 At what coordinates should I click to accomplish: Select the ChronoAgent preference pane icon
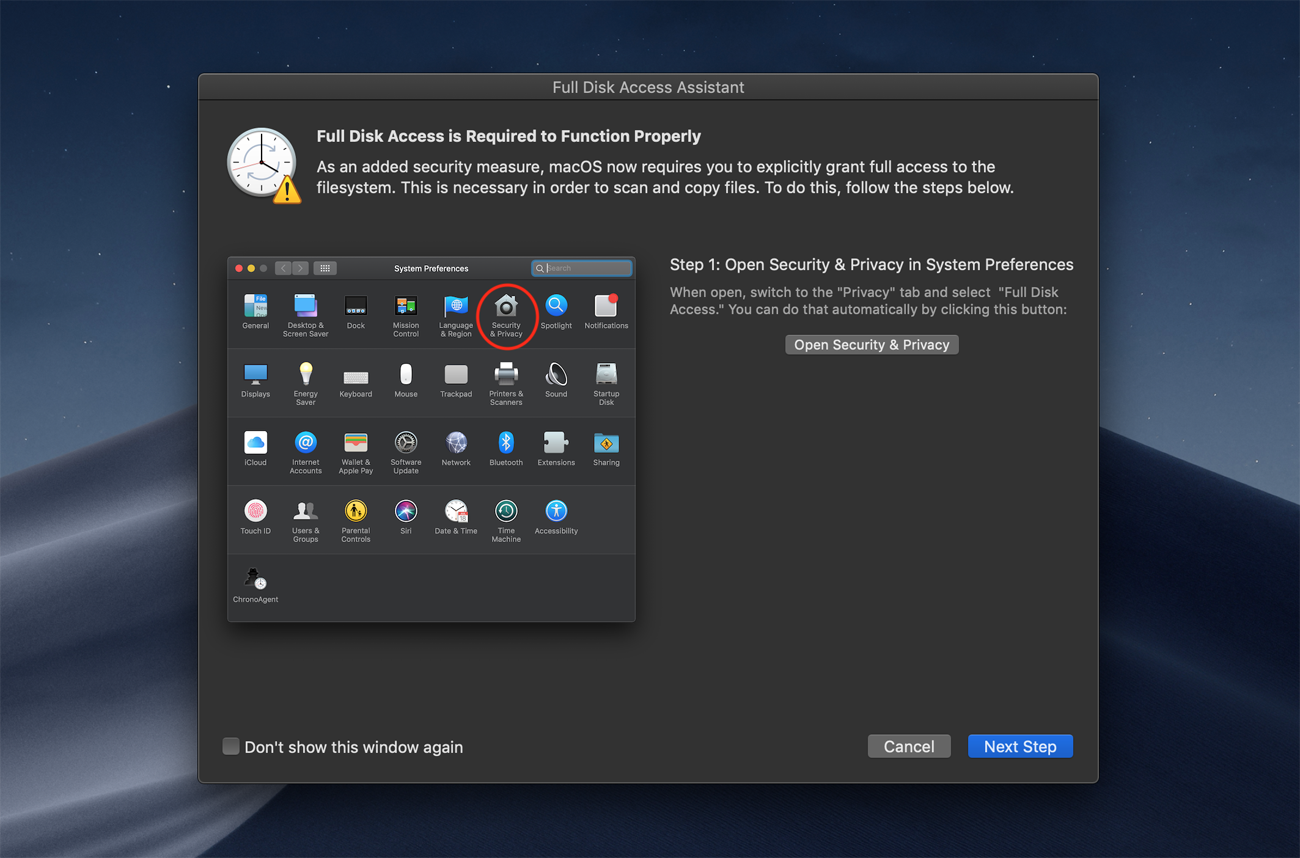(x=255, y=579)
